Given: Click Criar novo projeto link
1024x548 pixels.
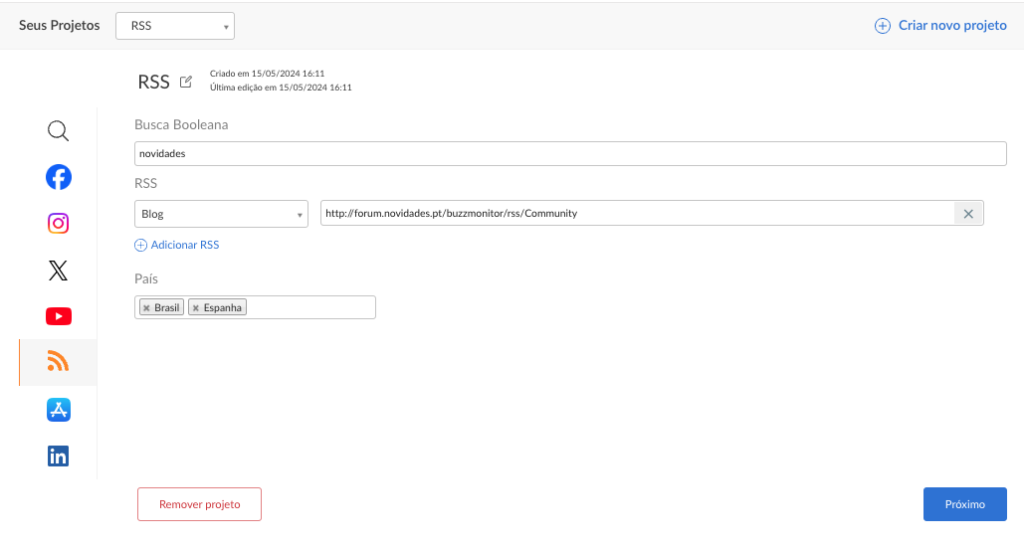Looking at the screenshot, I should coord(941,26).
